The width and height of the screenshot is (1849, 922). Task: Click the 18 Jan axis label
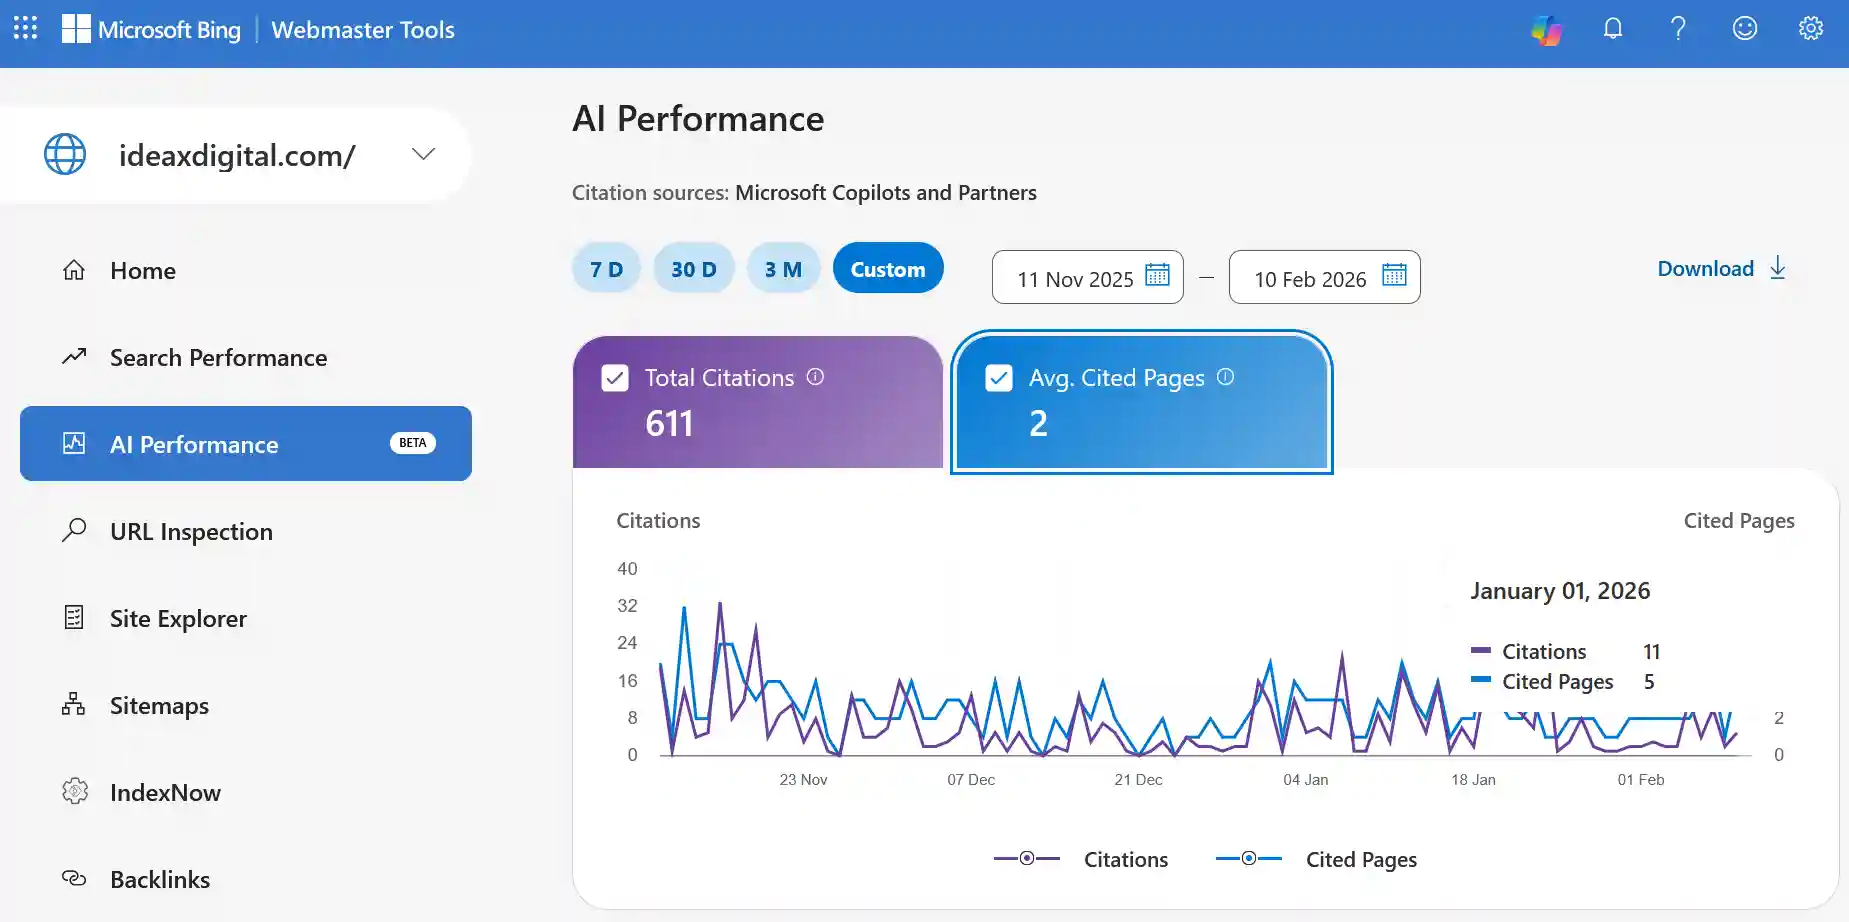point(1474,779)
